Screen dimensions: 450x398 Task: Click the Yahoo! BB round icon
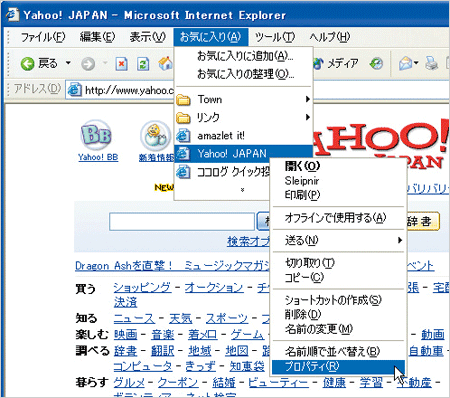[96, 135]
